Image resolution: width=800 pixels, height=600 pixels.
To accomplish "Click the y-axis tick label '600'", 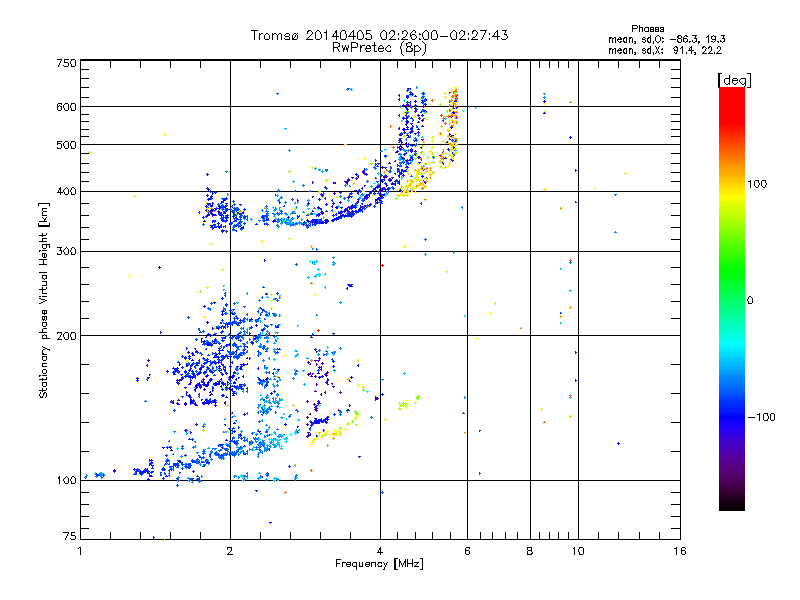I will (x=66, y=107).
